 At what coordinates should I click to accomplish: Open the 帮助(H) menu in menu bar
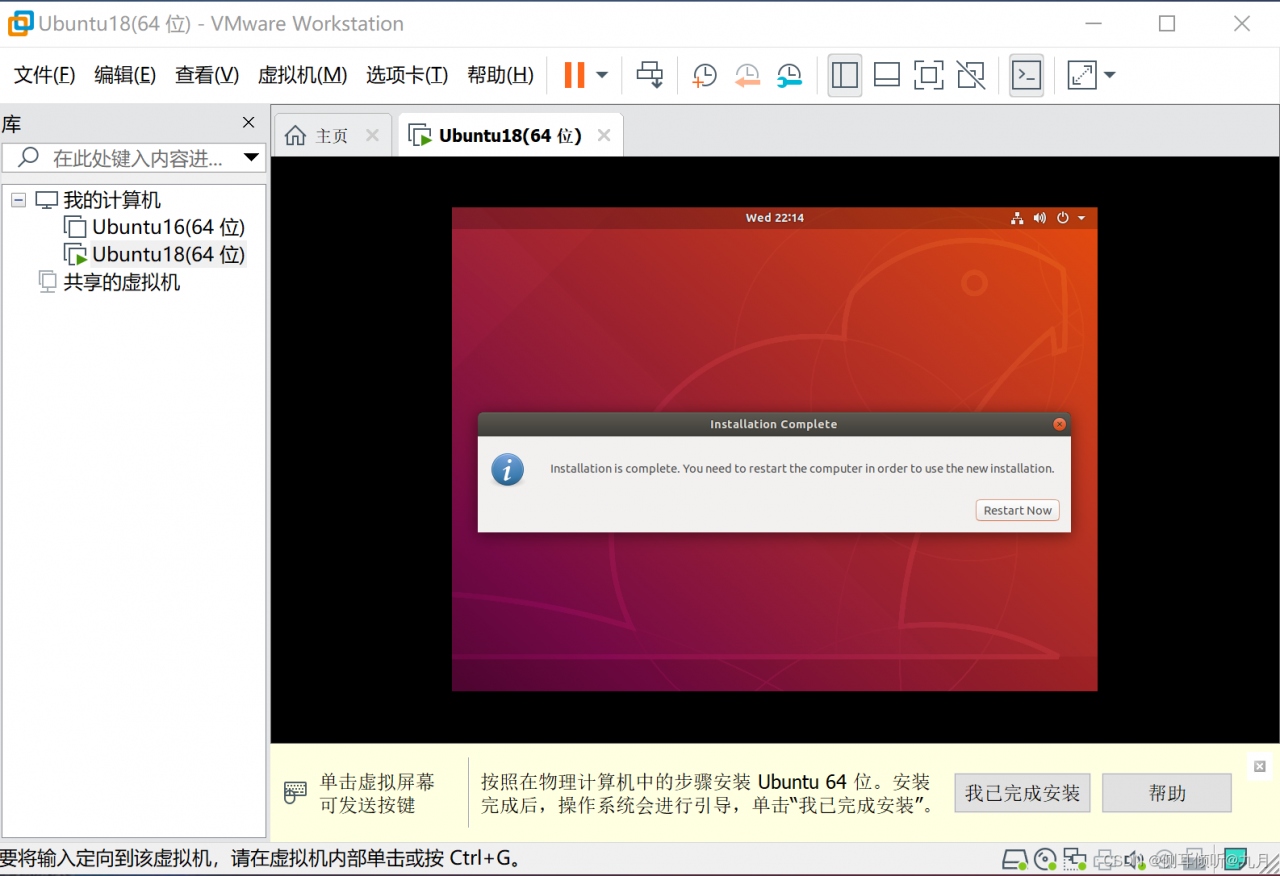[x=500, y=75]
